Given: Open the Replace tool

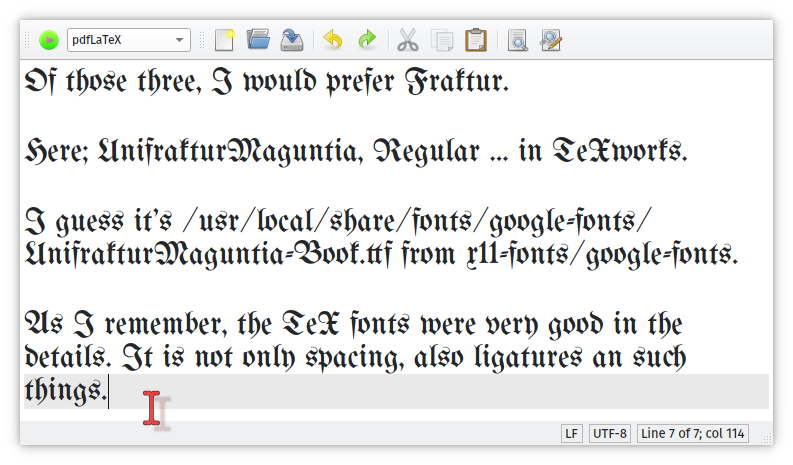Looking at the screenshot, I should pos(550,40).
